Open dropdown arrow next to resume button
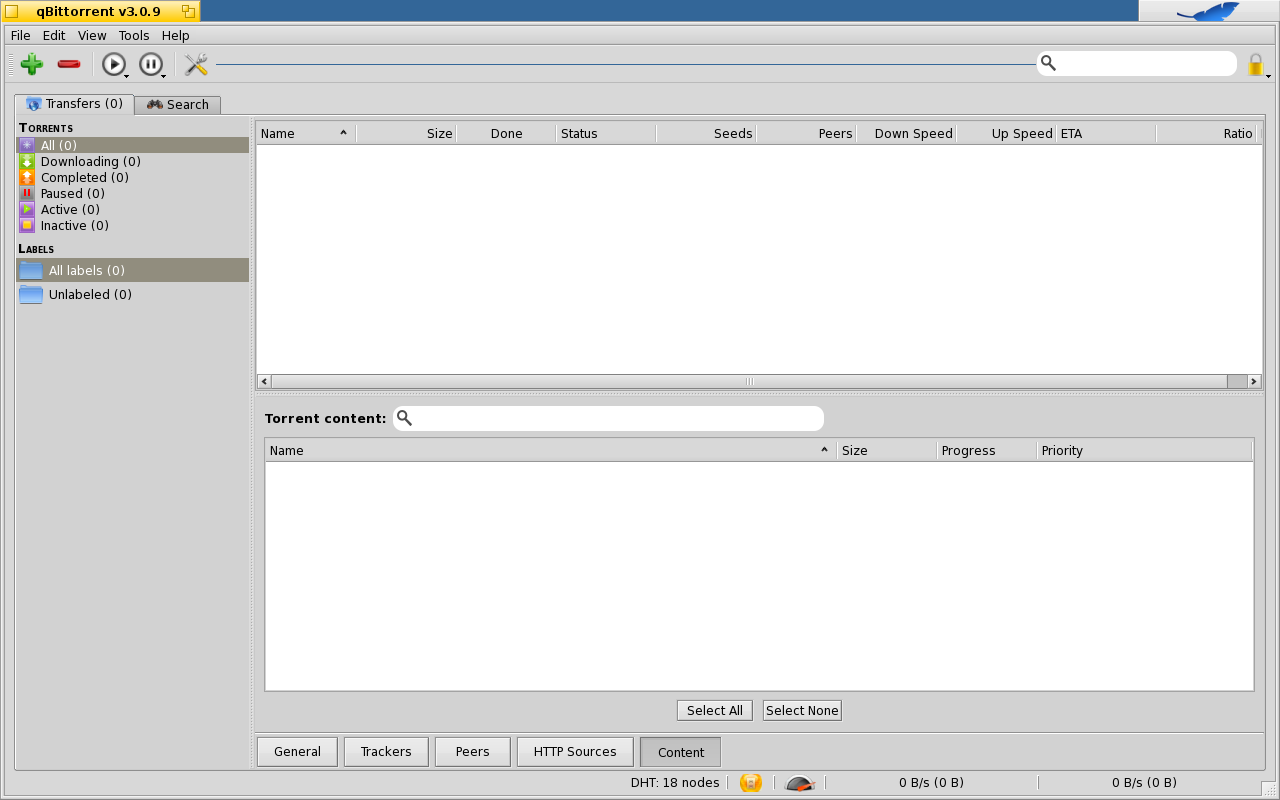1280x800 pixels. (x=127, y=76)
